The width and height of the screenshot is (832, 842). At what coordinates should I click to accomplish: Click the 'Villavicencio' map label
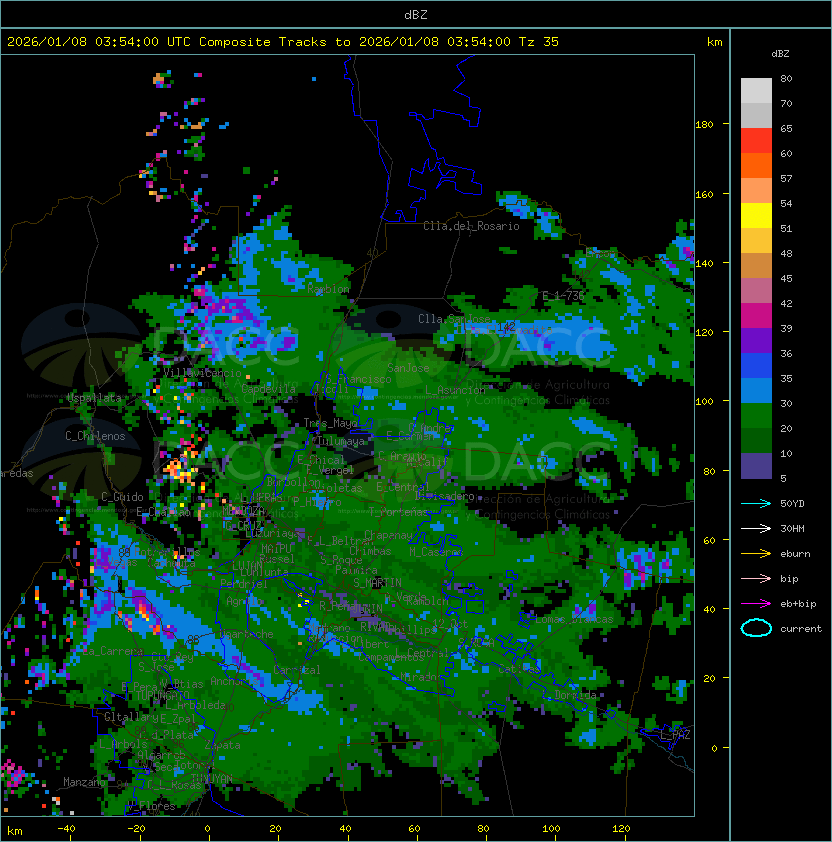click(202, 373)
